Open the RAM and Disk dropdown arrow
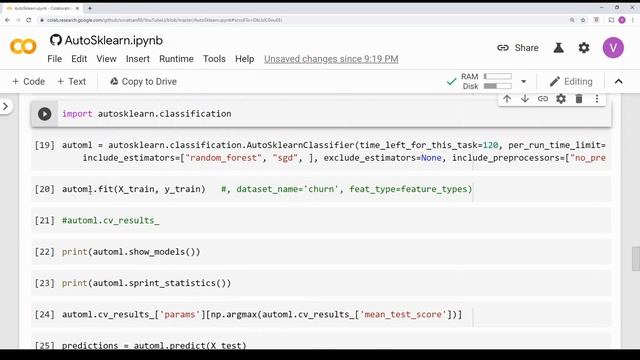The width and height of the screenshot is (640, 360). pos(523,82)
